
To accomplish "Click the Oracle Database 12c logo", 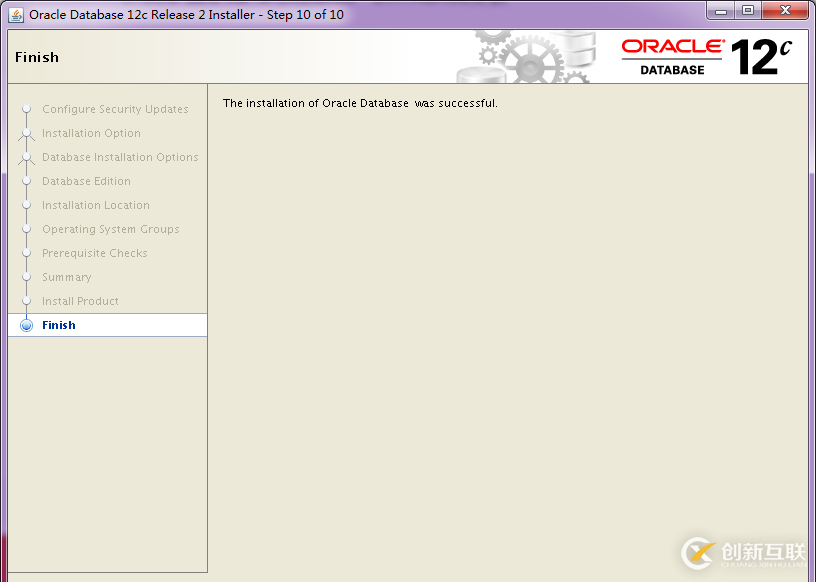I will point(707,57).
